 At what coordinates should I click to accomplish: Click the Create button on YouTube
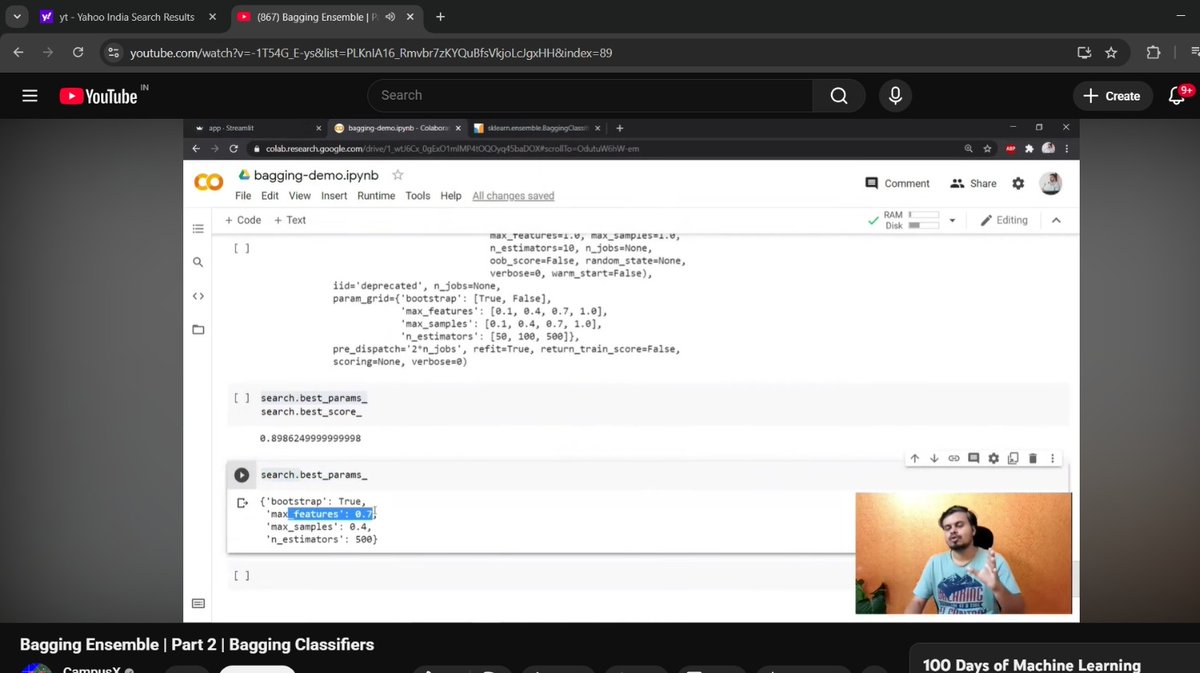pyautogui.click(x=1112, y=96)
